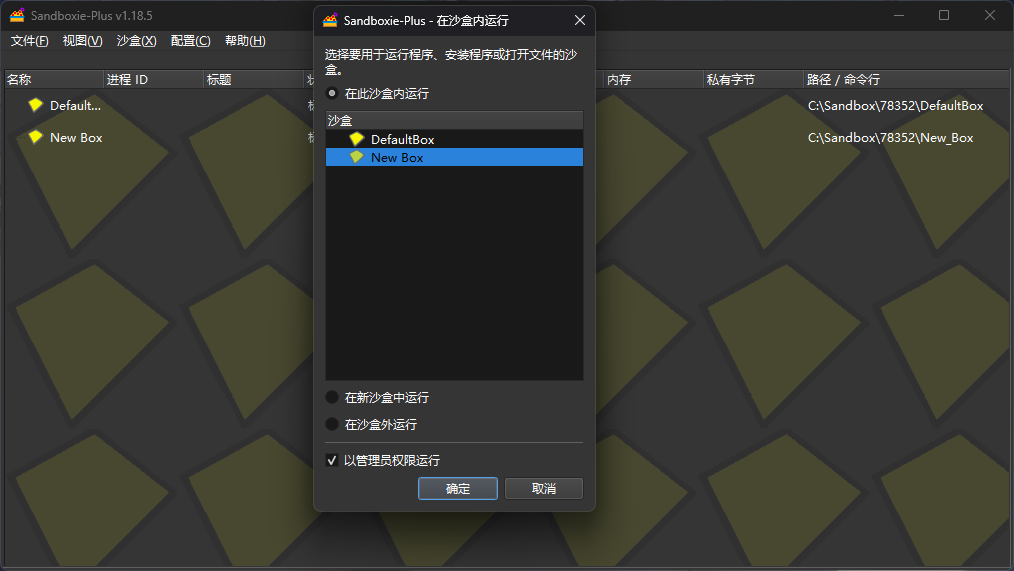
Task: Click the 沙盒 list column header
Action: coord(455,120)
